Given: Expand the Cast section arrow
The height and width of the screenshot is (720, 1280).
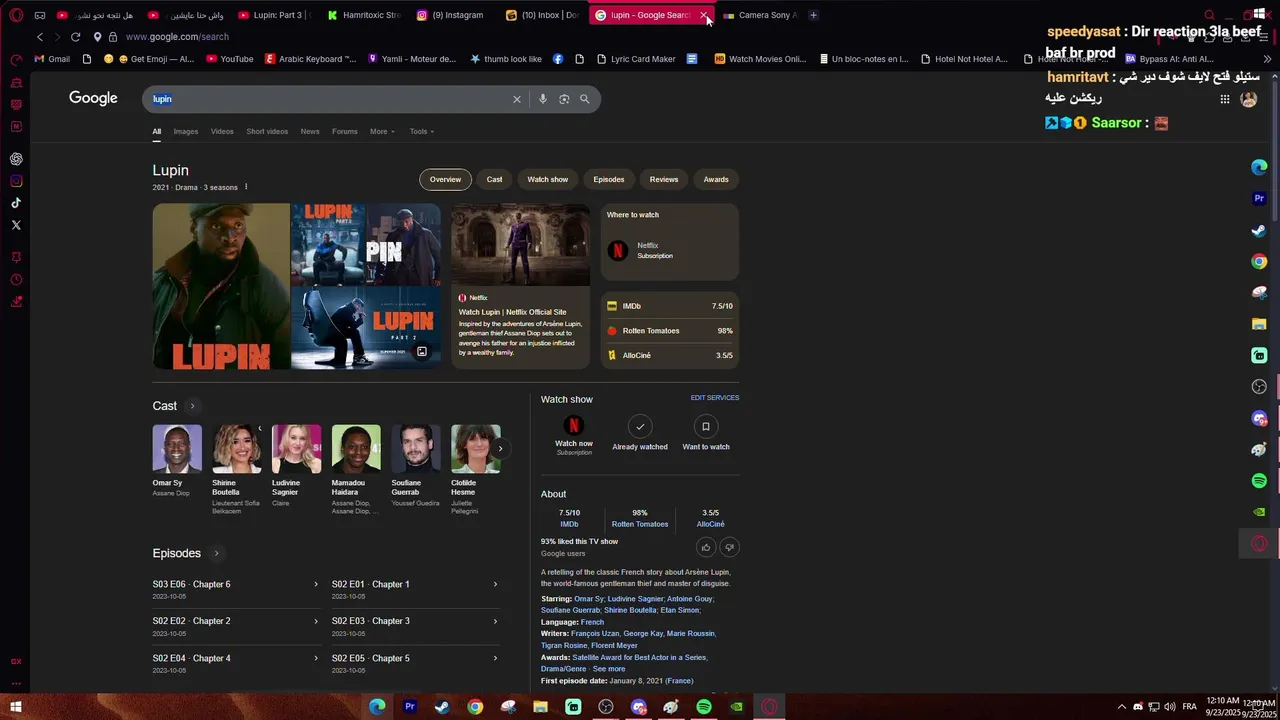Looking at the screenshot, I should (x=192, y=406).
